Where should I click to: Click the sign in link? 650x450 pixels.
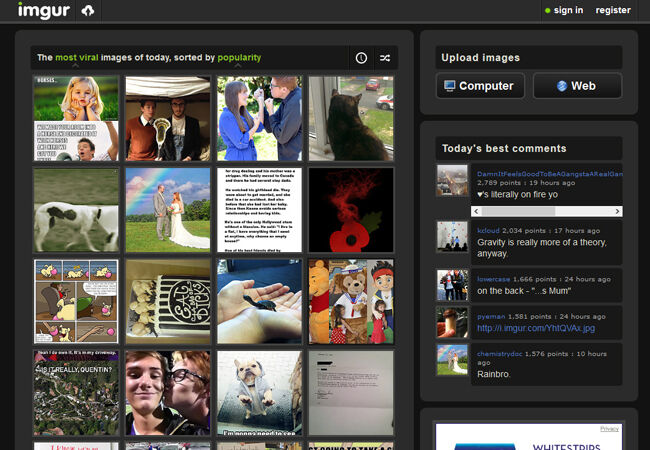coord(568,10)
